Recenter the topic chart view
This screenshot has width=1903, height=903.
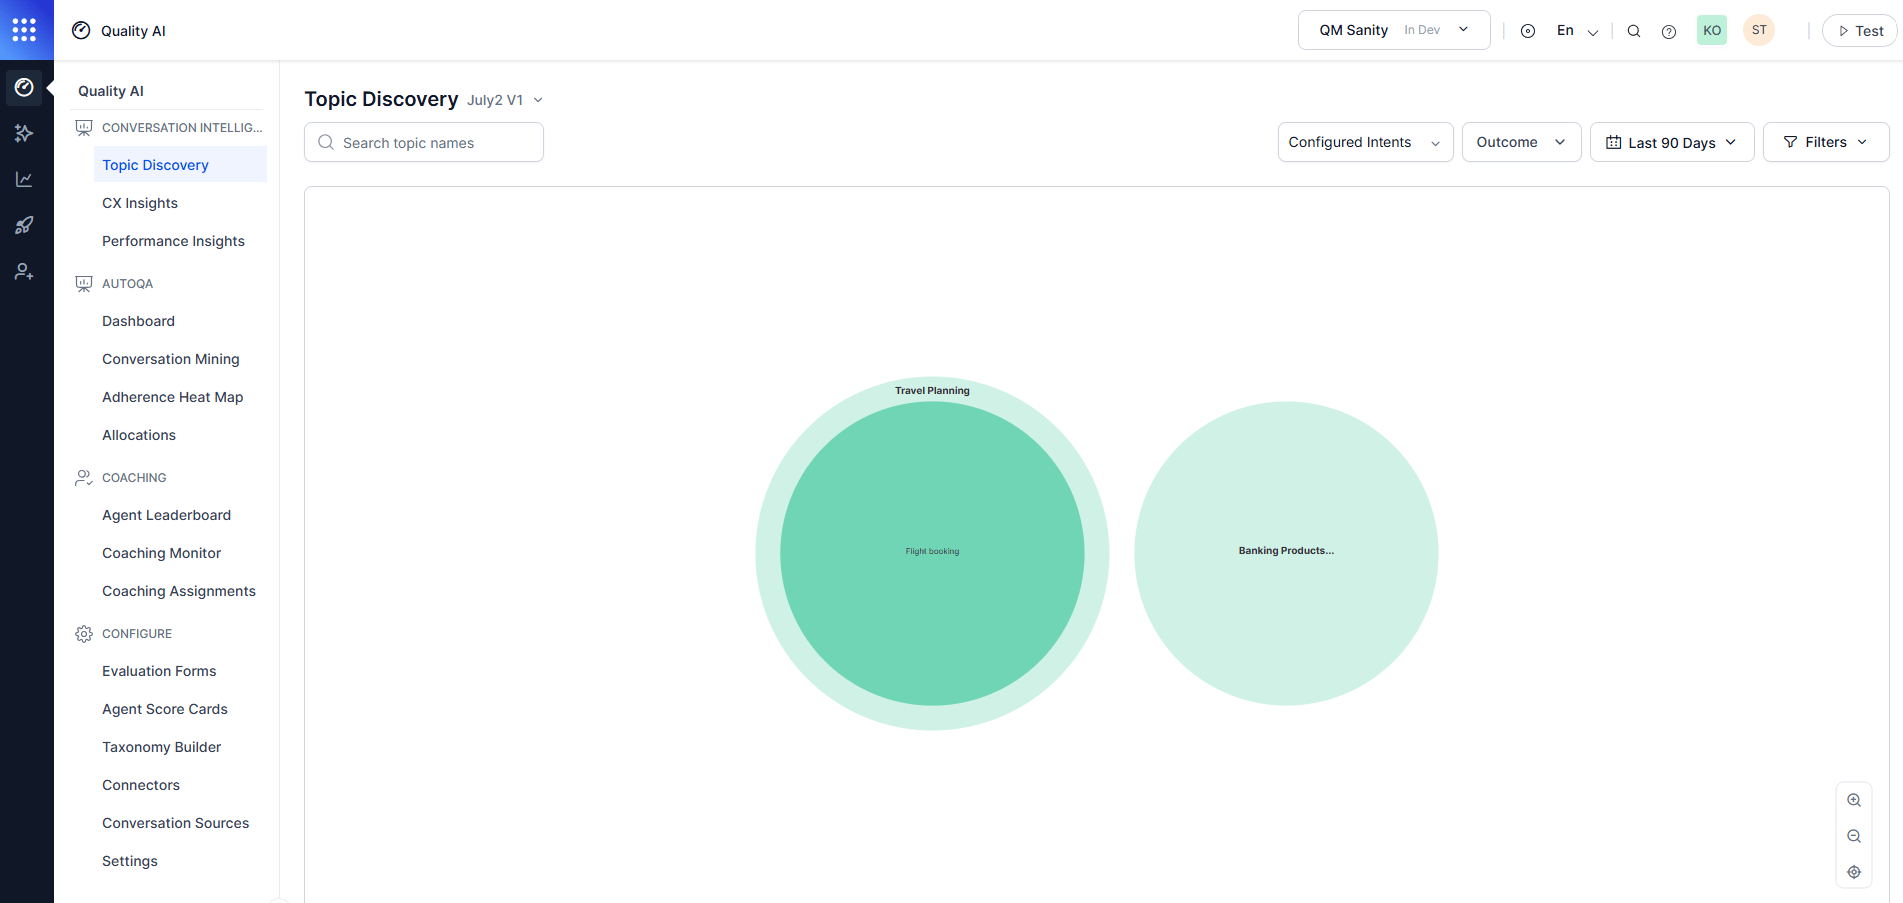pos(1854,872)
